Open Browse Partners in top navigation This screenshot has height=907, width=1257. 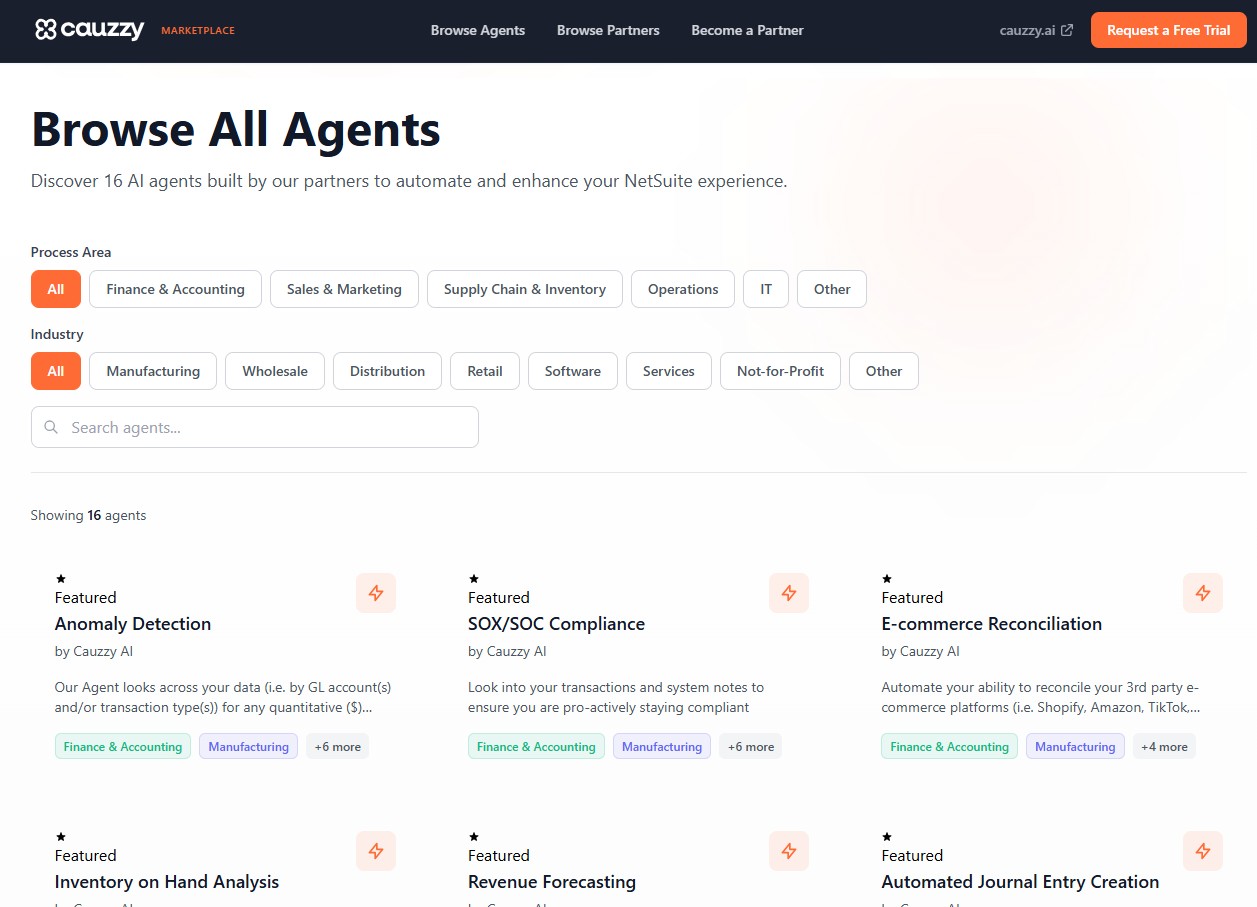tap(608, 30)
